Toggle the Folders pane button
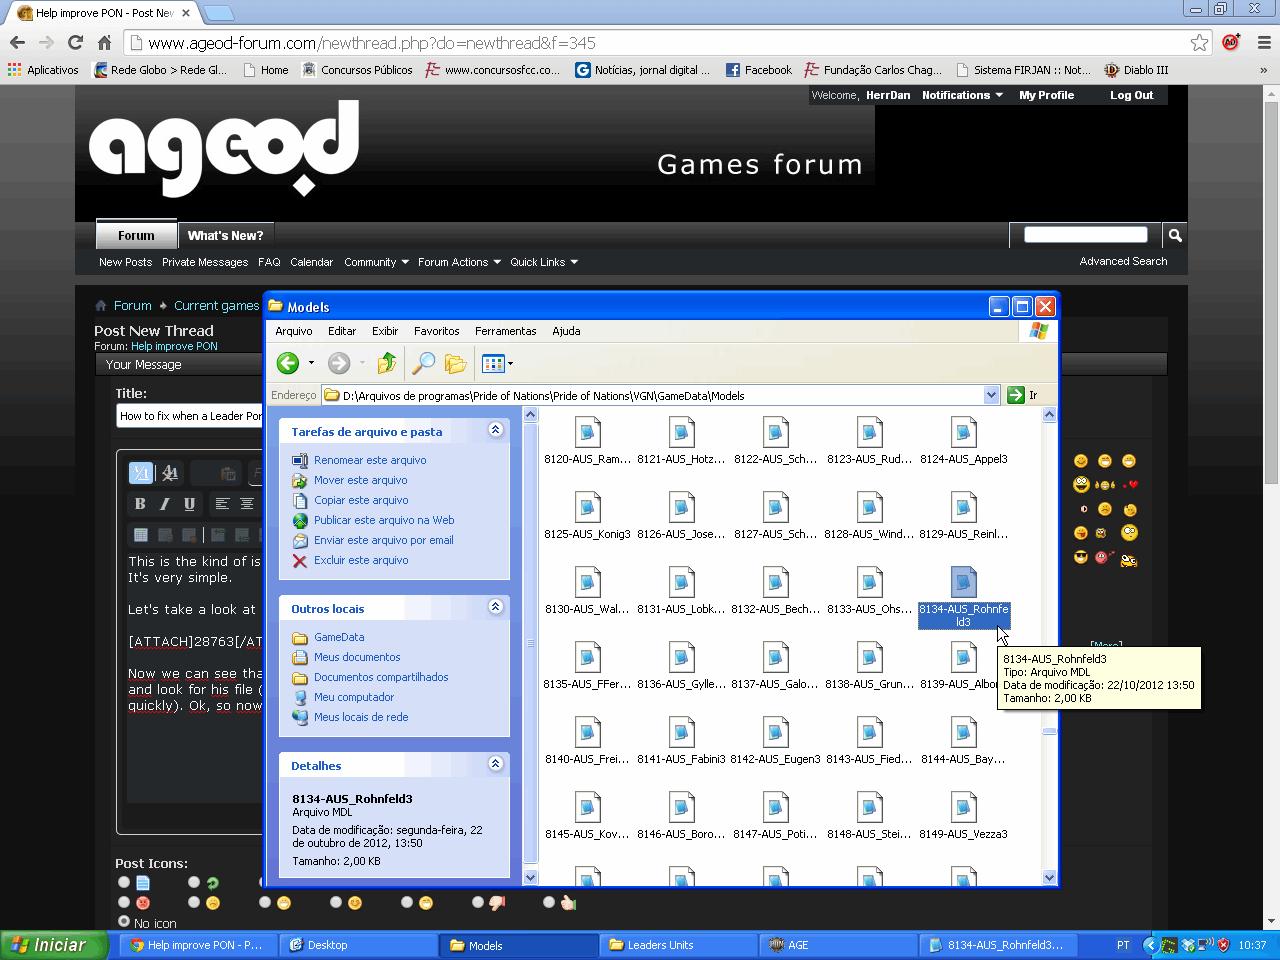The image size is (1280, 960). (x=455, y=364)
